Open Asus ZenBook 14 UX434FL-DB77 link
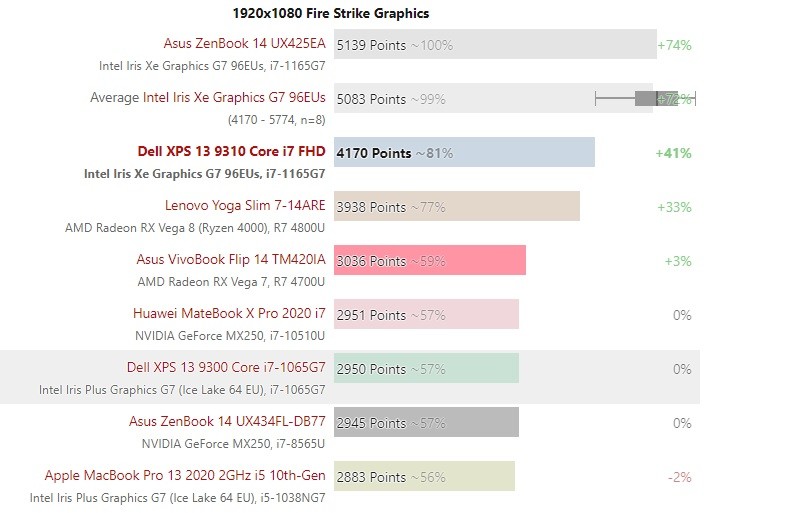This screenshot has width=806, height=513. coord(227,422)
